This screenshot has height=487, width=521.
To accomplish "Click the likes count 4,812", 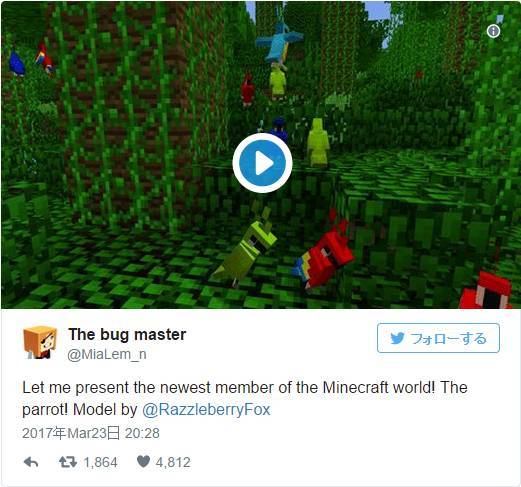I will coord(173,462).
